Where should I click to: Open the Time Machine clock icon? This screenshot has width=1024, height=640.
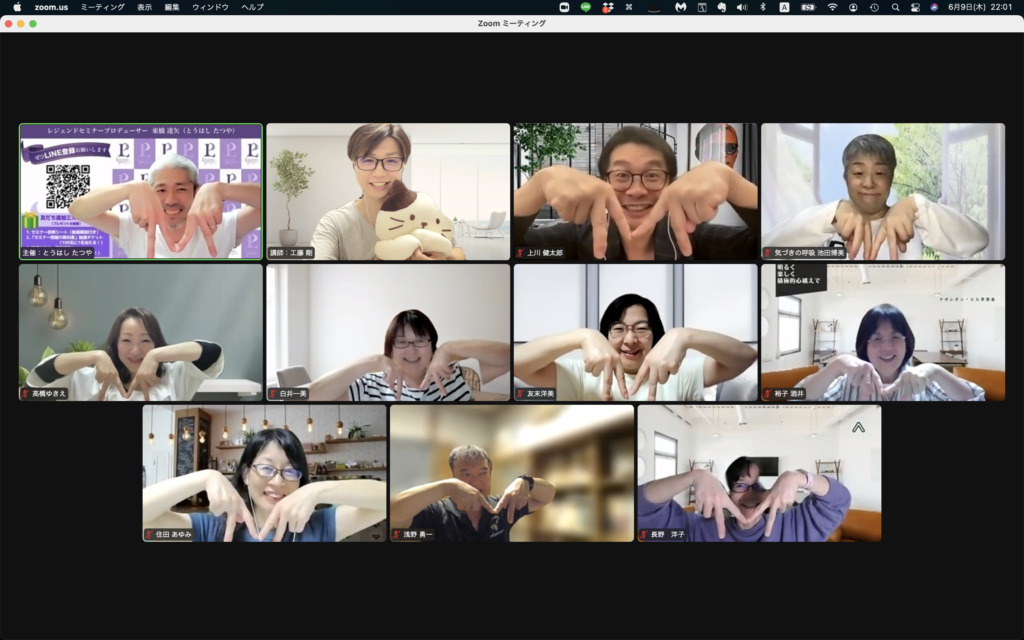point(874,7)
